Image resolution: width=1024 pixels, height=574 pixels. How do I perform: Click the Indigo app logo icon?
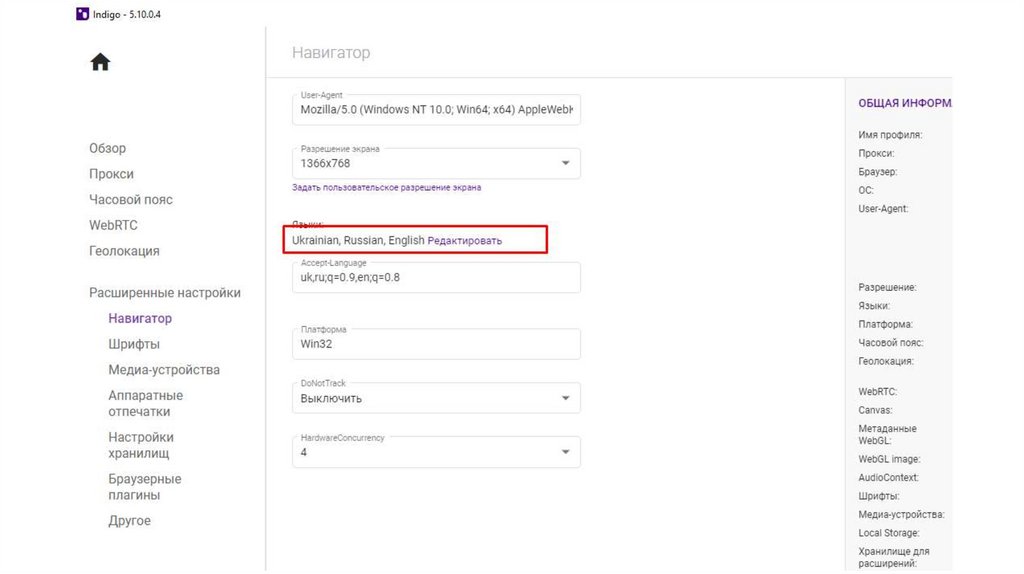pos(81,14)
